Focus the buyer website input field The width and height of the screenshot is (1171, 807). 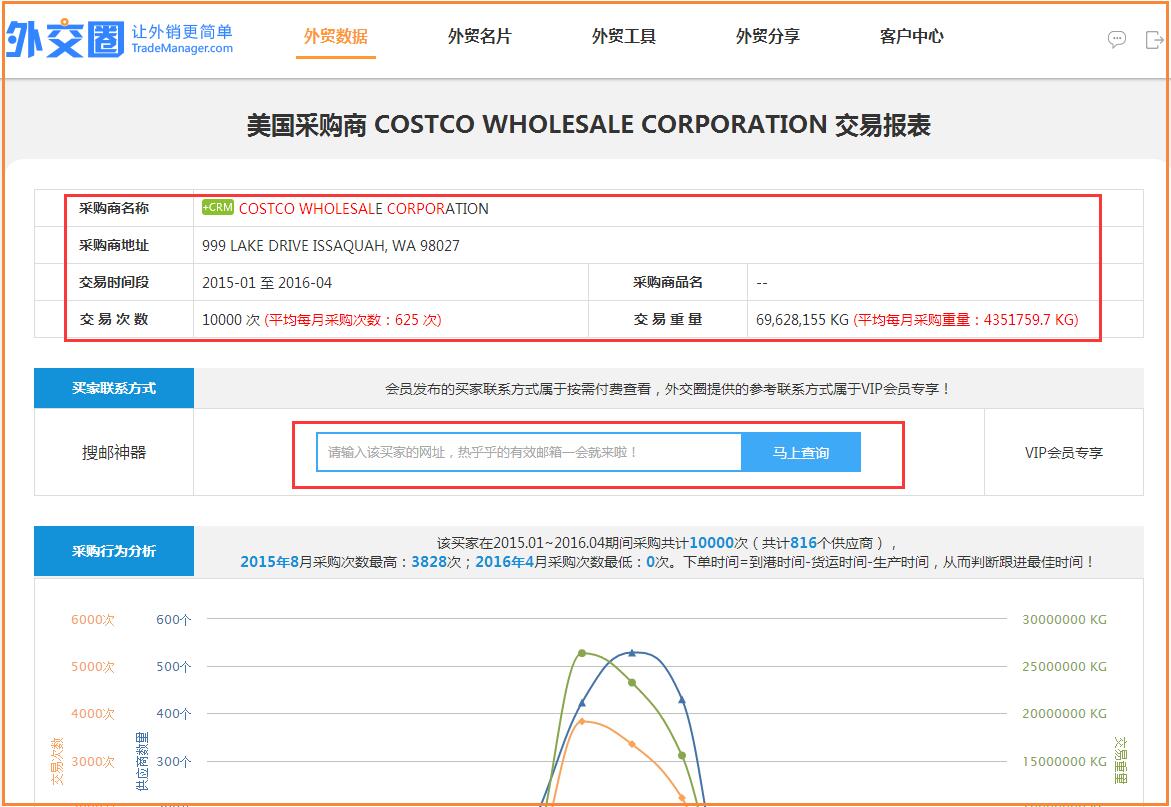(x=529, y=452)
